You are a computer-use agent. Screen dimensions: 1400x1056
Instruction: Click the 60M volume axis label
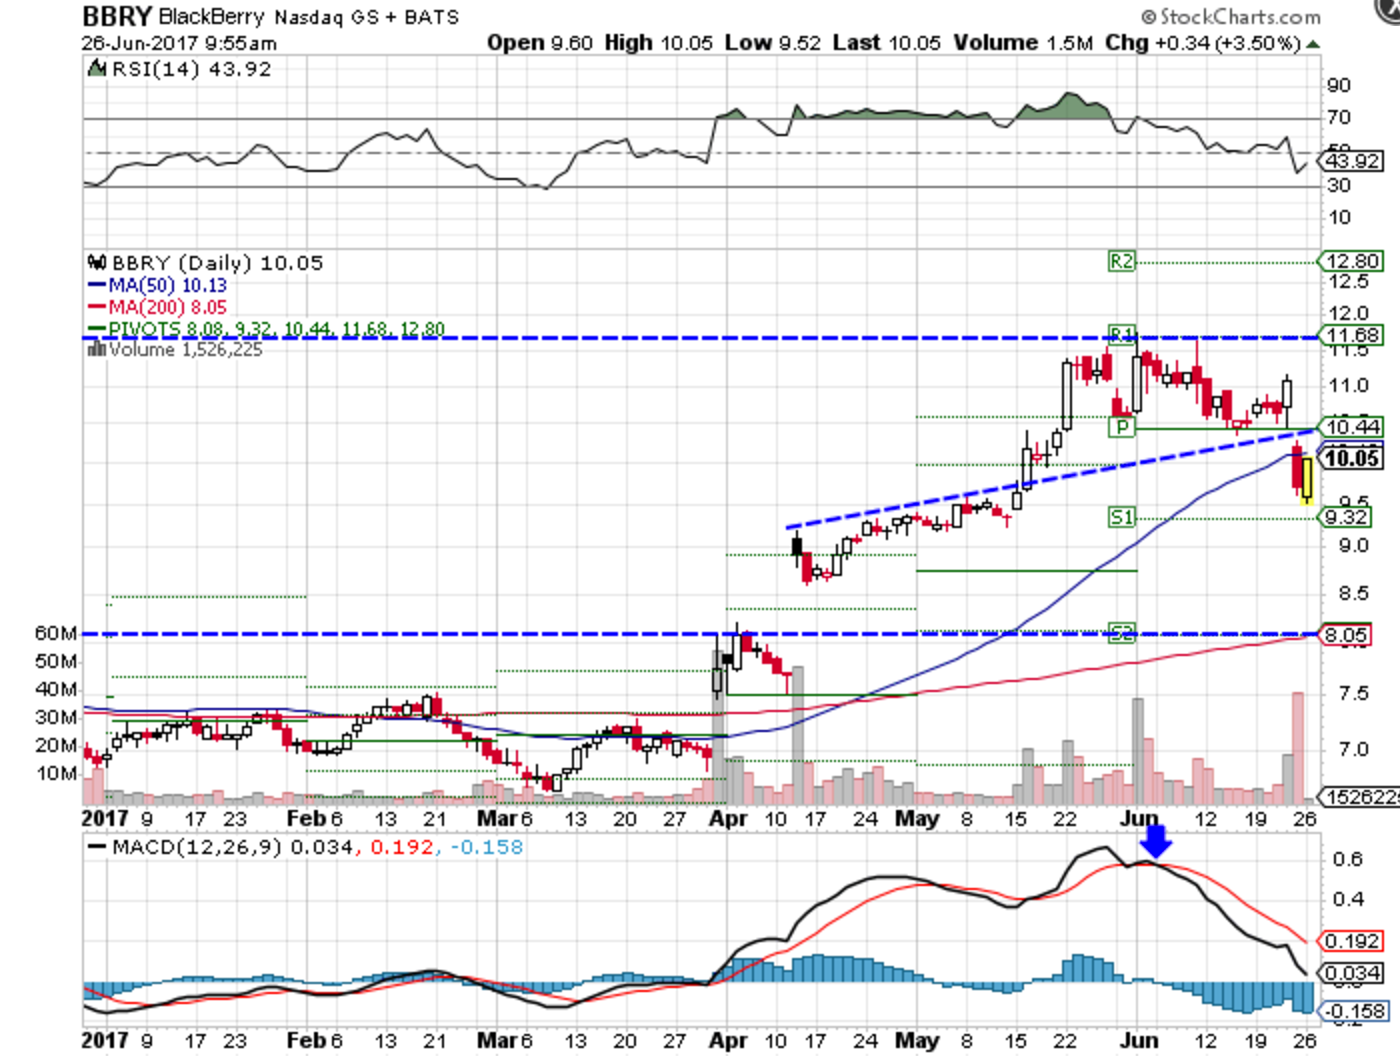click(x=56, y=633)
